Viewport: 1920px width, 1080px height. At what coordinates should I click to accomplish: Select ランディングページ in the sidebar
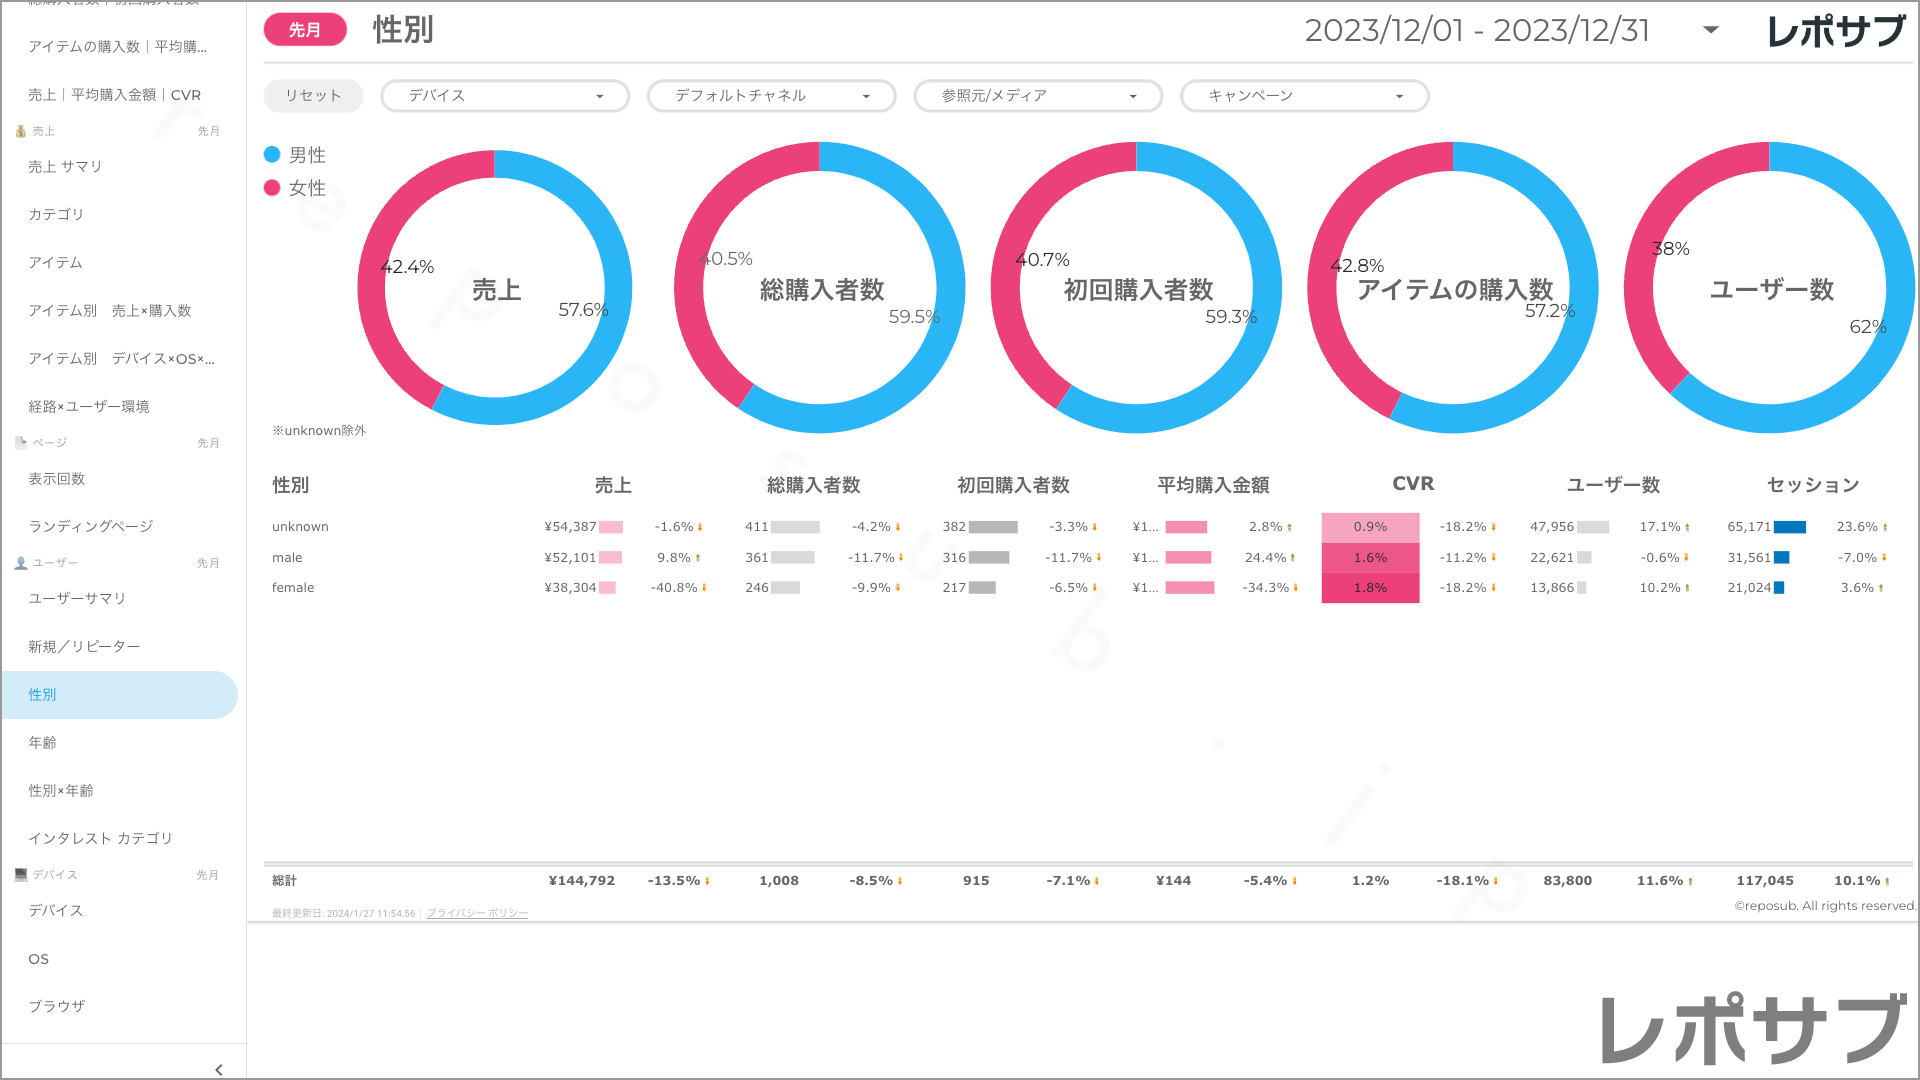[x=91, y=526]
